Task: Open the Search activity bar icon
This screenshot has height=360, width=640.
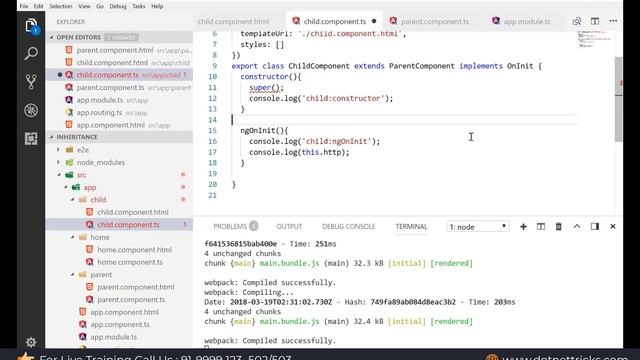Action: [x=31, y=53]
